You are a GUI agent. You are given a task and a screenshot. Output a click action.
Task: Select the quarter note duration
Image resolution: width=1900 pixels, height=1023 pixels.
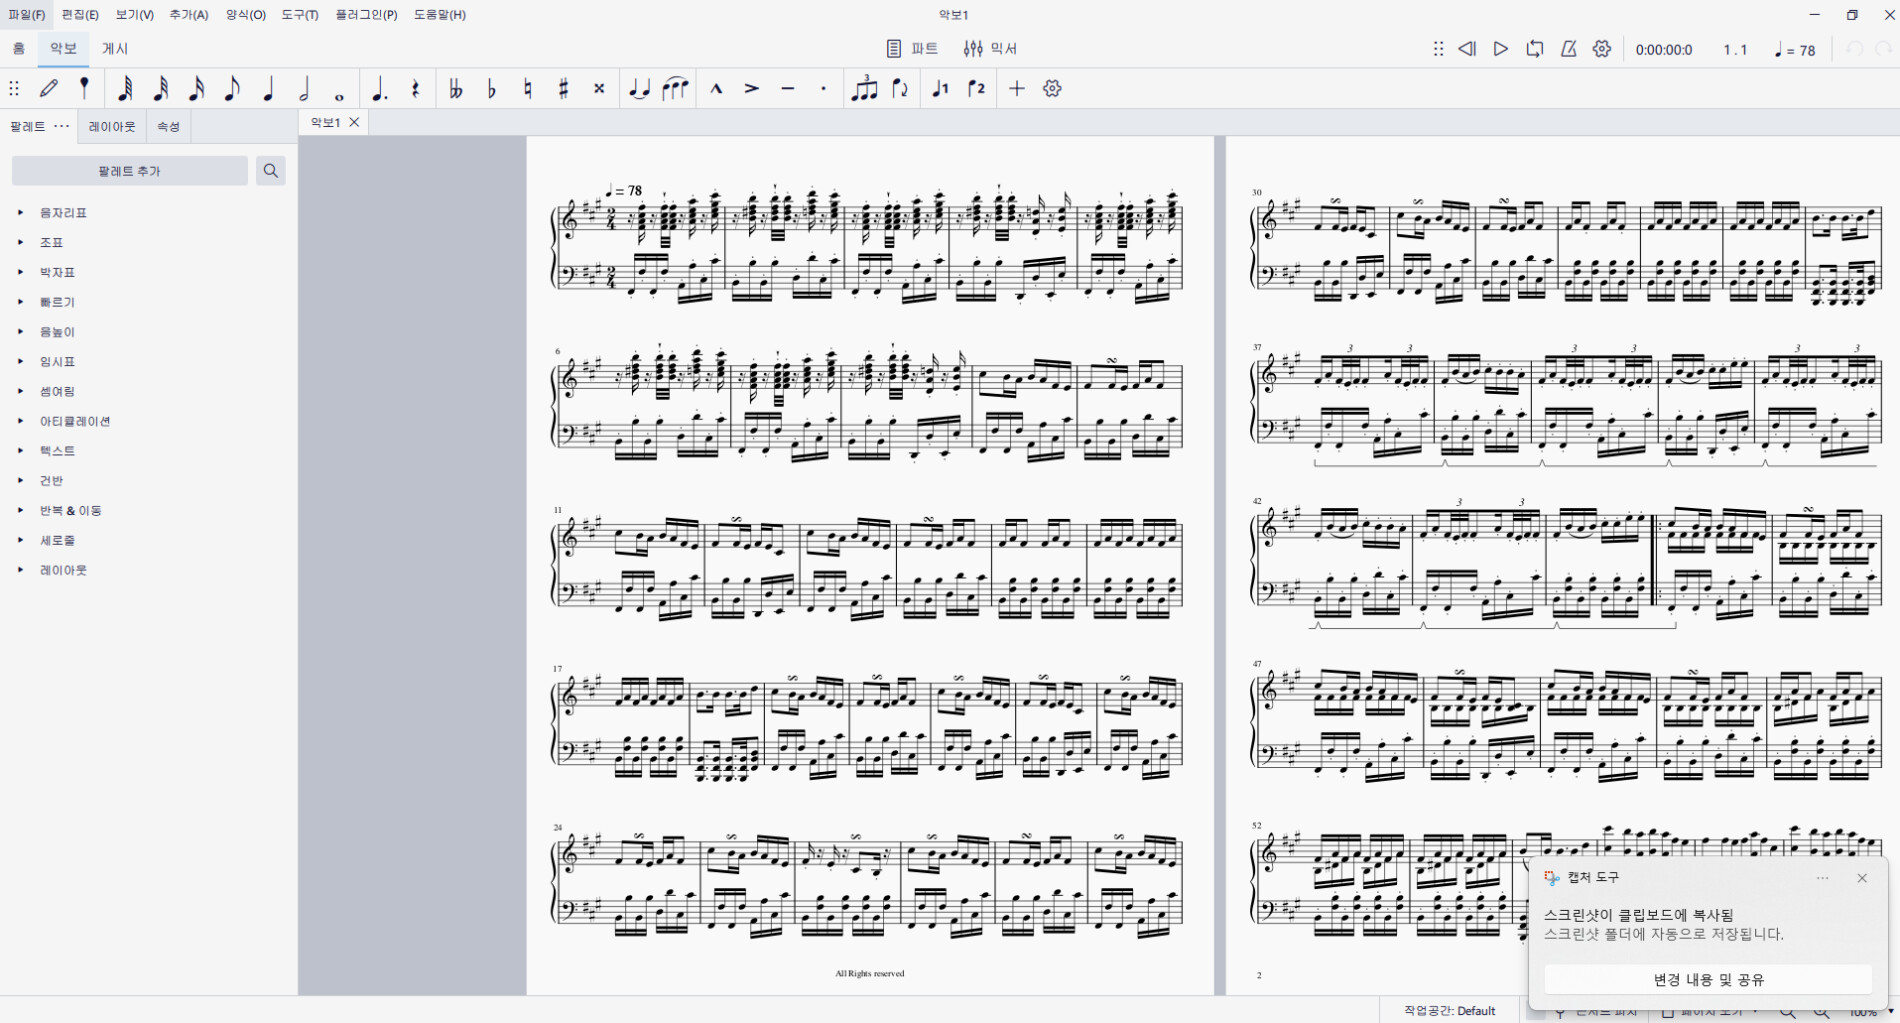[268, 89]
